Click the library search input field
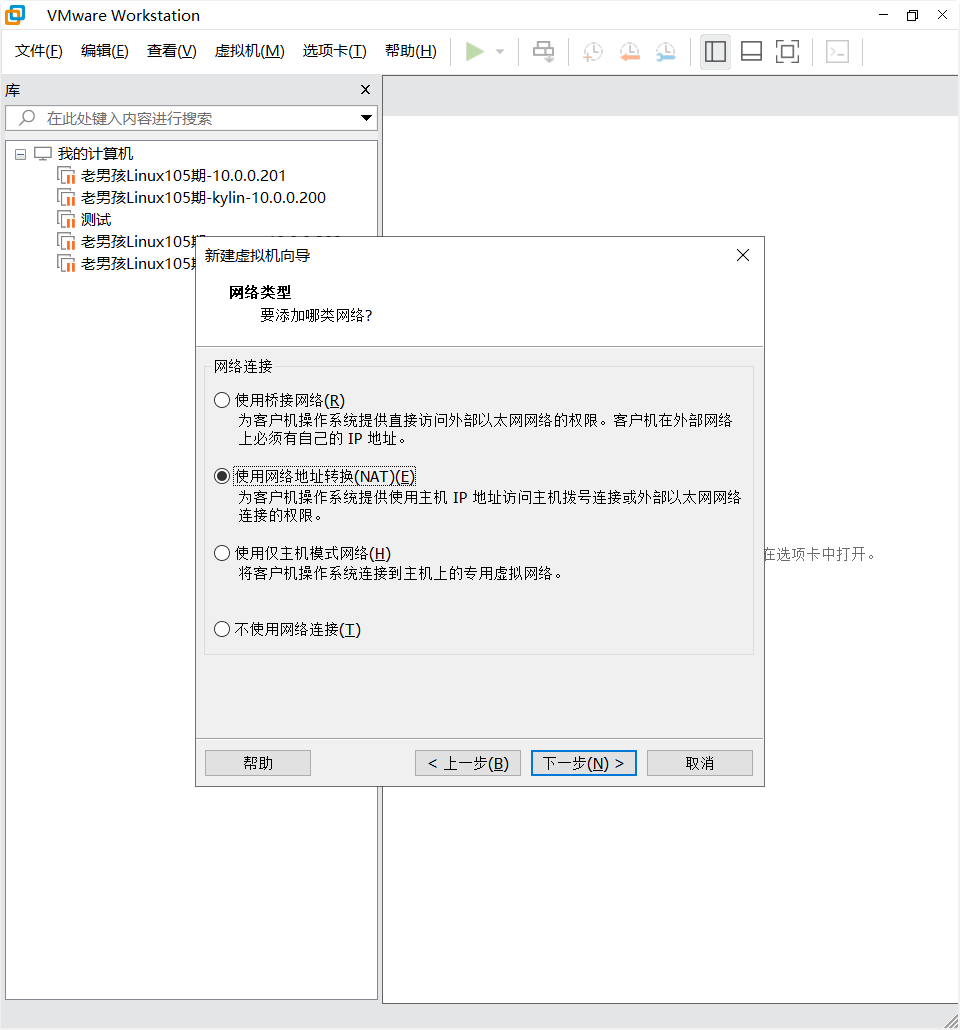 coord(191,118)
